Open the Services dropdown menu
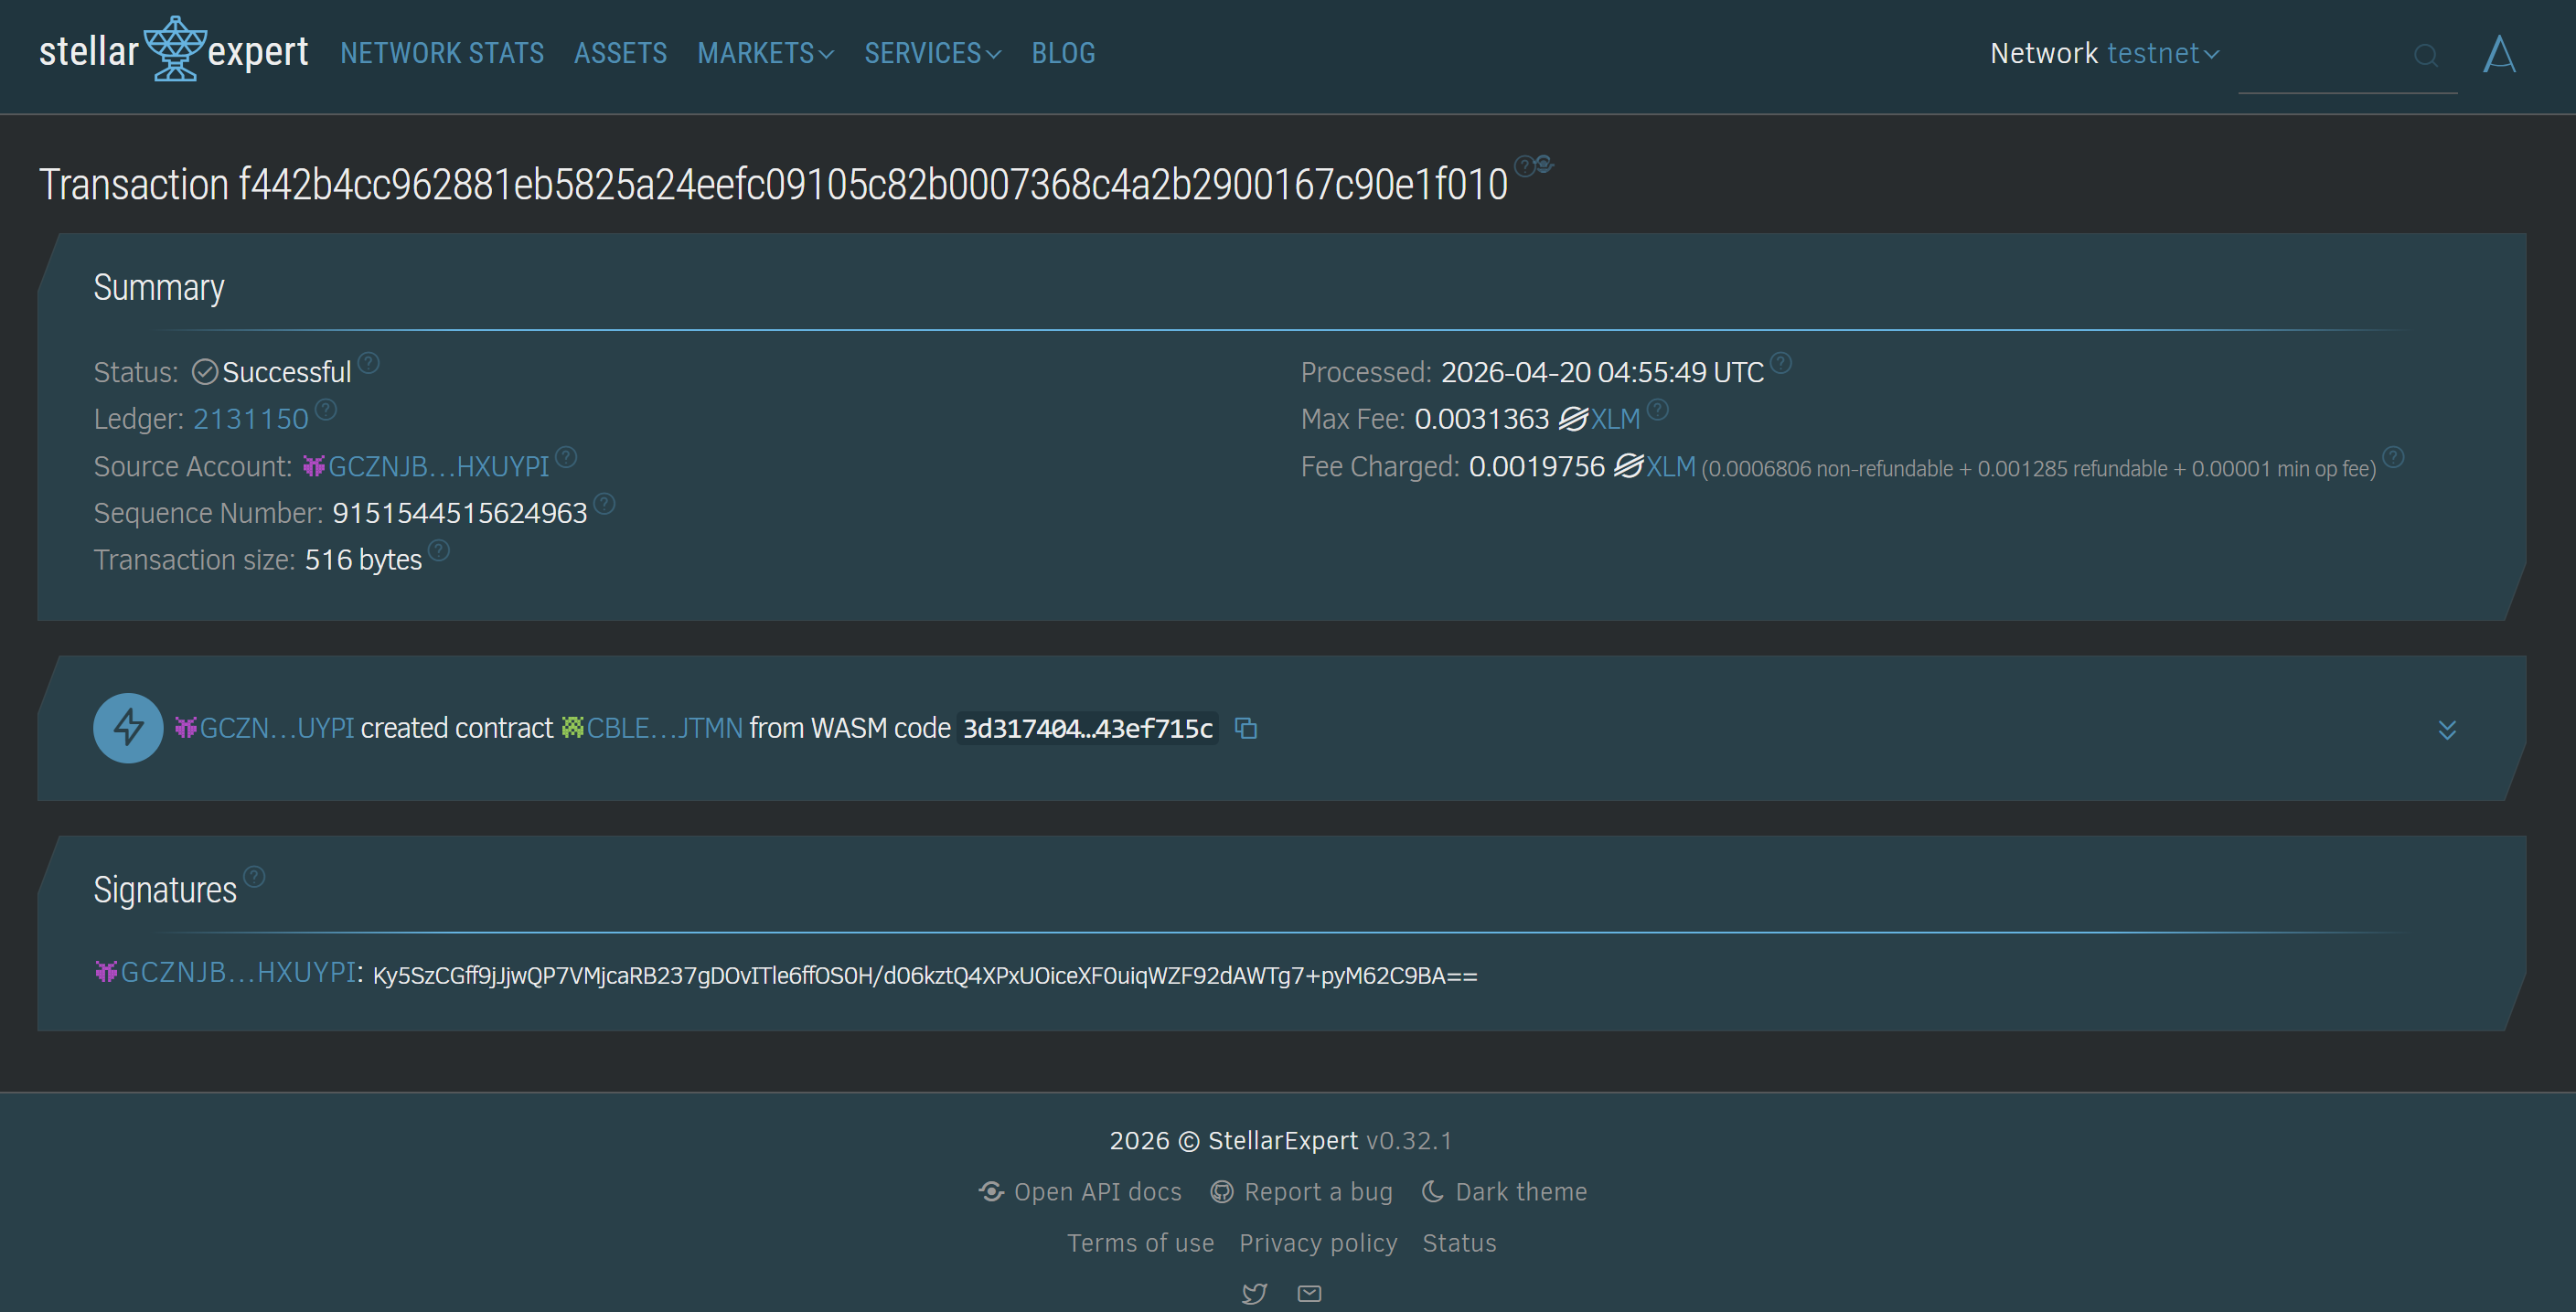Viewport: 2576px width, 1312px height. tap(932, 53)
